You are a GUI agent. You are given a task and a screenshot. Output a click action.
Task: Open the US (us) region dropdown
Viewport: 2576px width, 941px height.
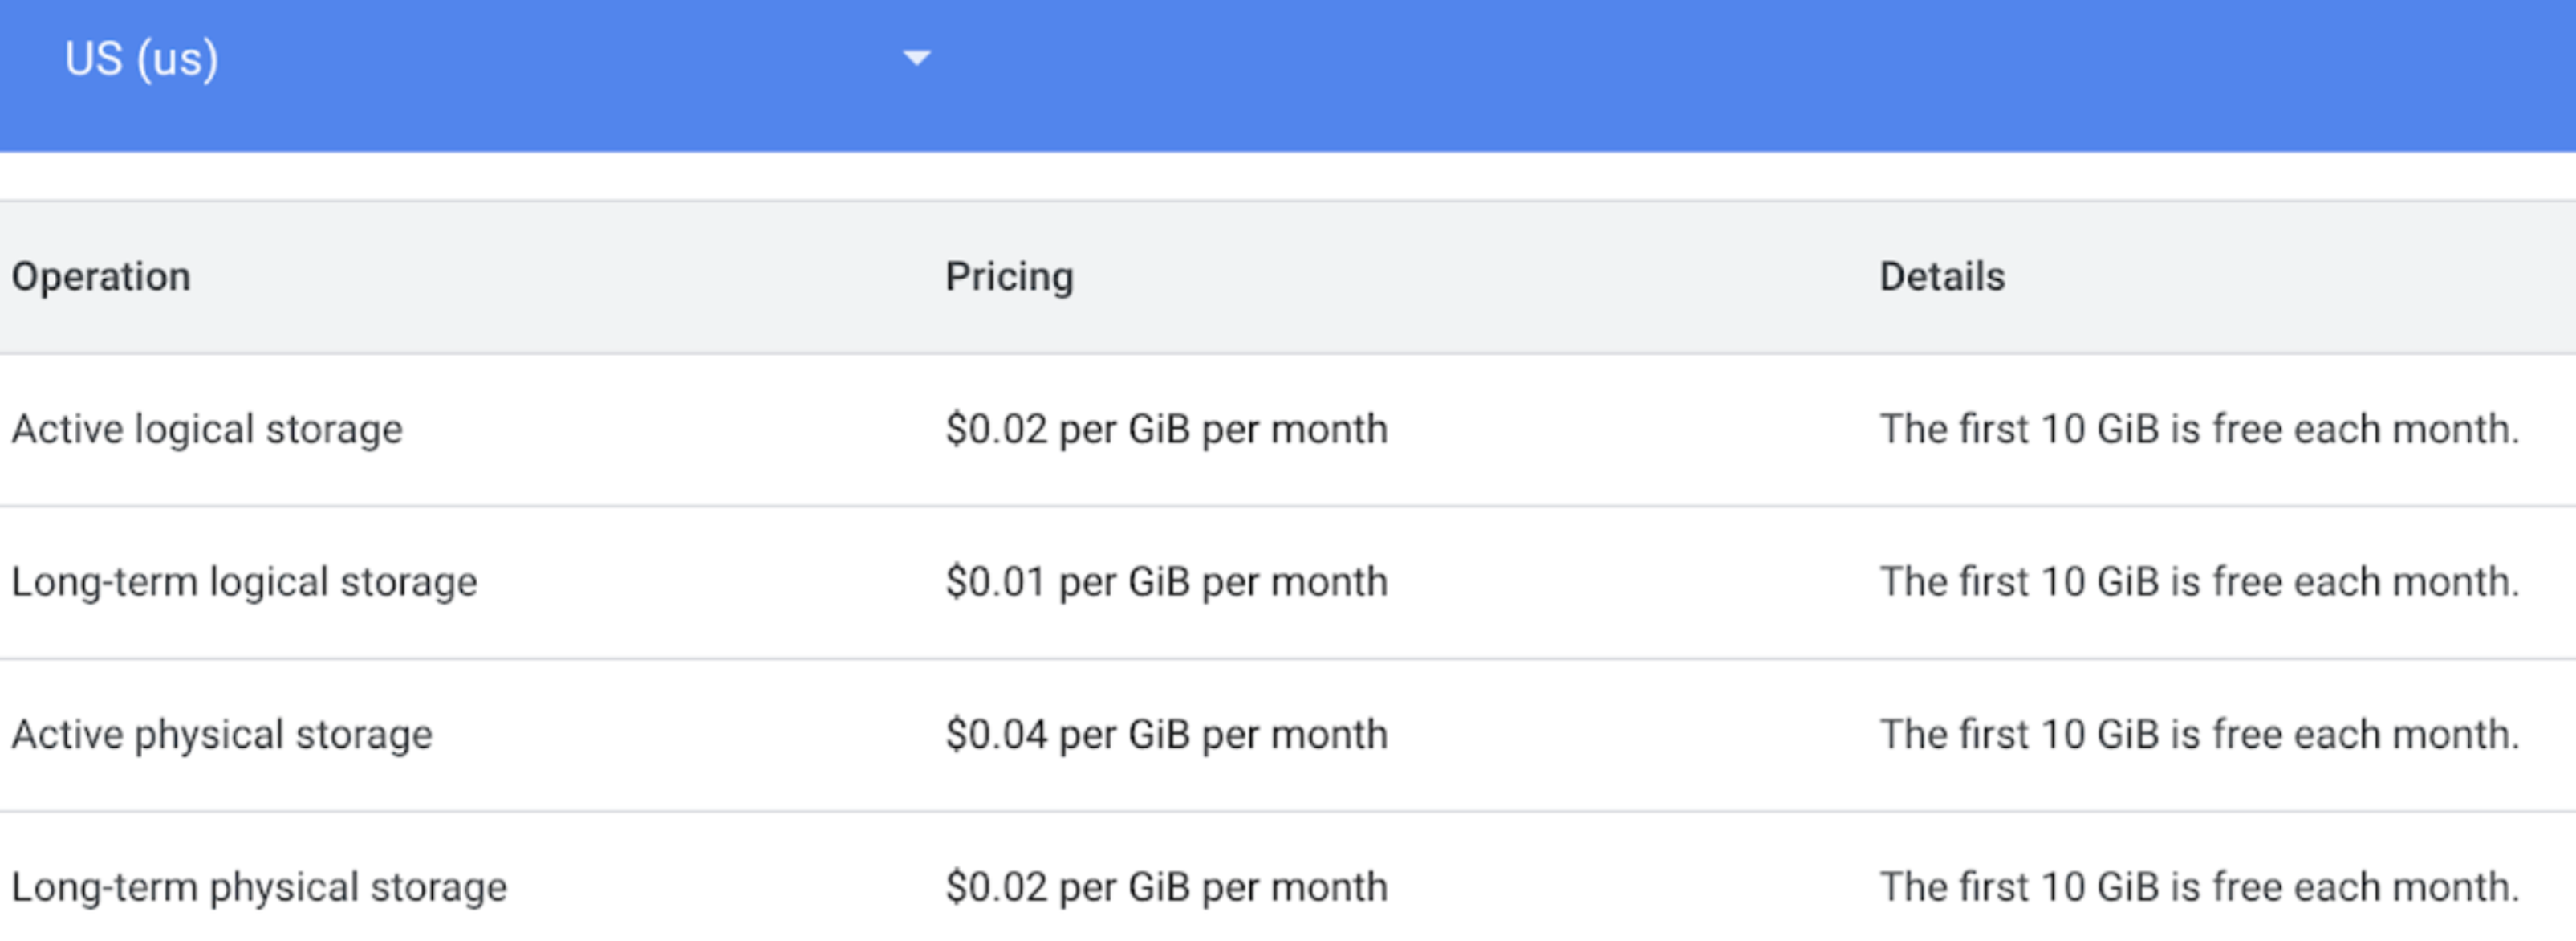497,58
